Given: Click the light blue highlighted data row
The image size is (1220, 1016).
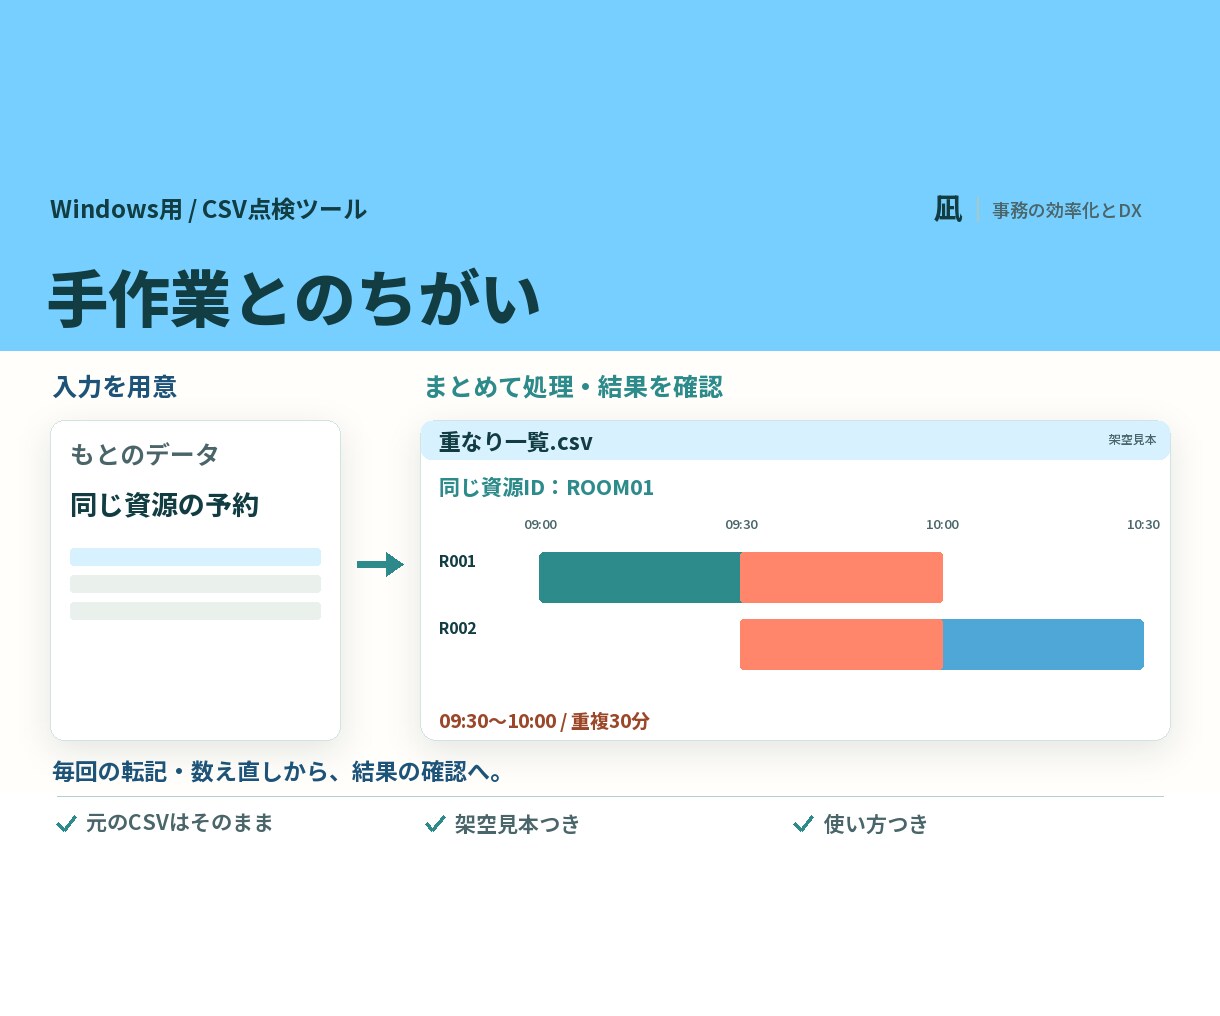Looking at the screenshot, I should pos(195,557).
